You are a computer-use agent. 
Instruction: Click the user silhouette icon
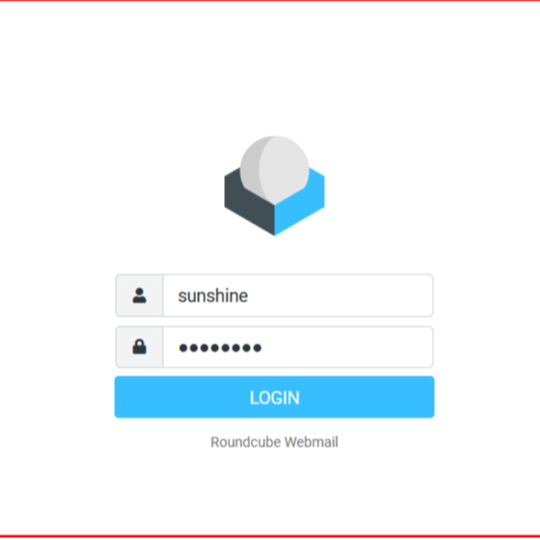click(139, 295)
